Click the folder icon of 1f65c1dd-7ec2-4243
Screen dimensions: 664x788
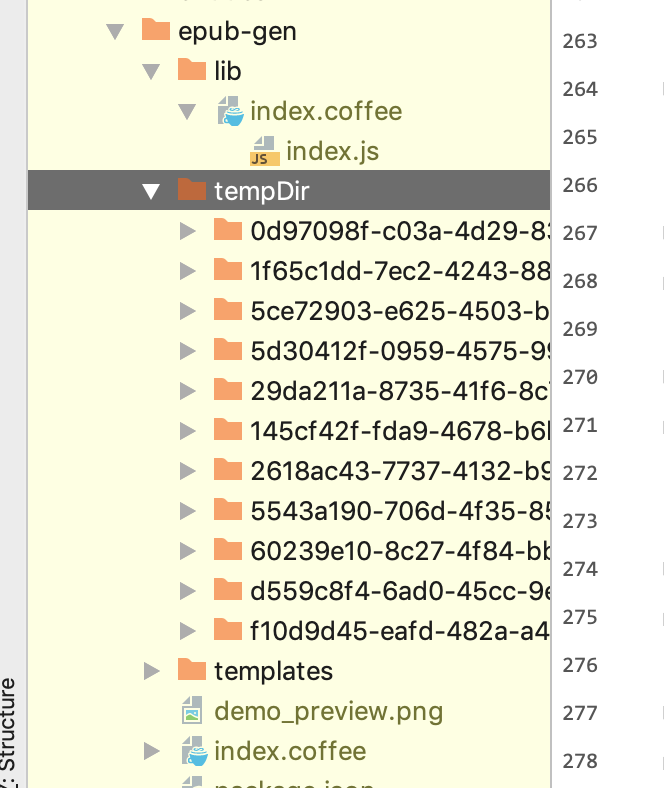[228, 269]
